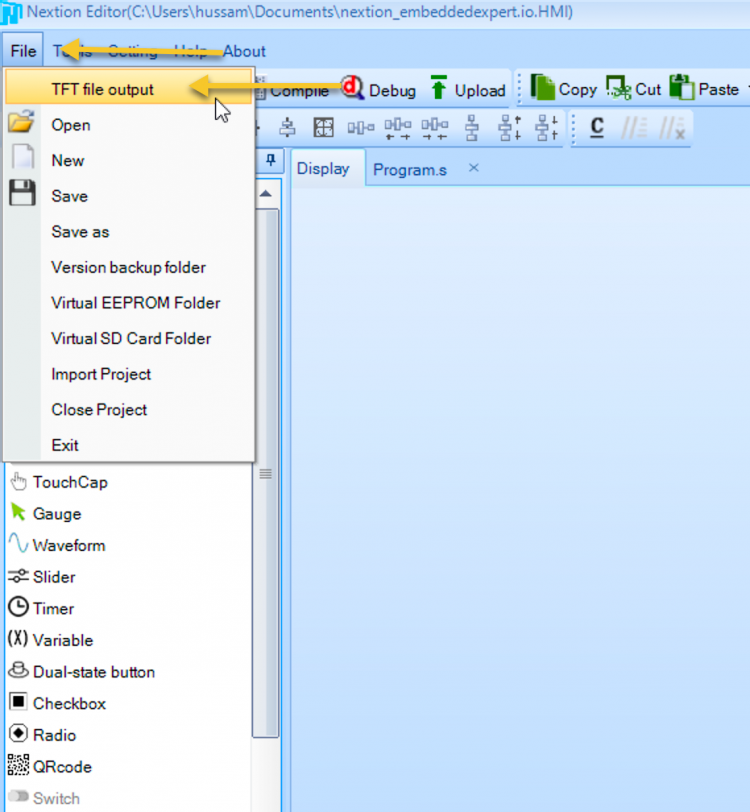750x812 pixels.
Task: Click the Copy icon in toolbar
Action: click(543, 88)
